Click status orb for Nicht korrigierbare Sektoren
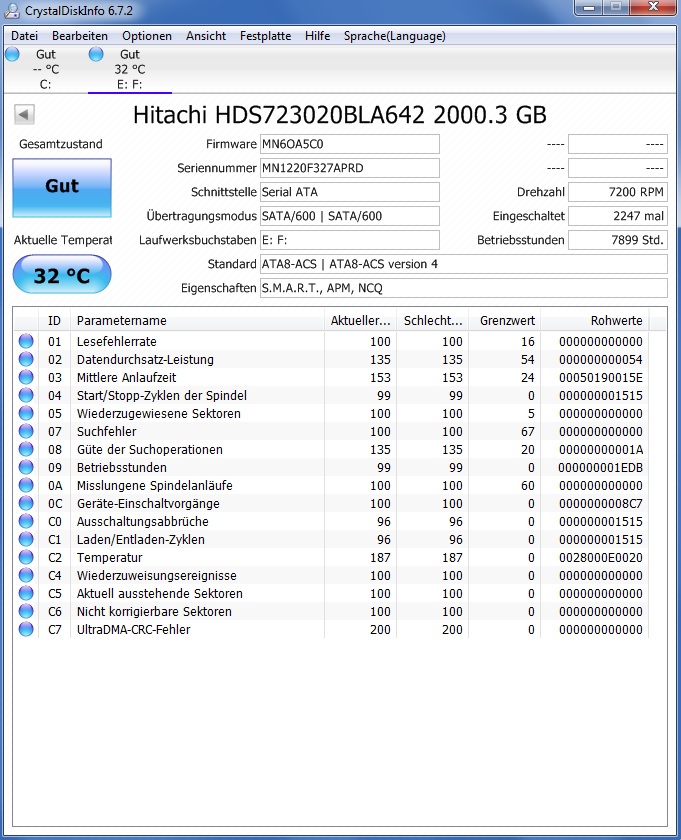Image resolution: width=681 pixels, height=840 pixels. [x=26, y=611]
